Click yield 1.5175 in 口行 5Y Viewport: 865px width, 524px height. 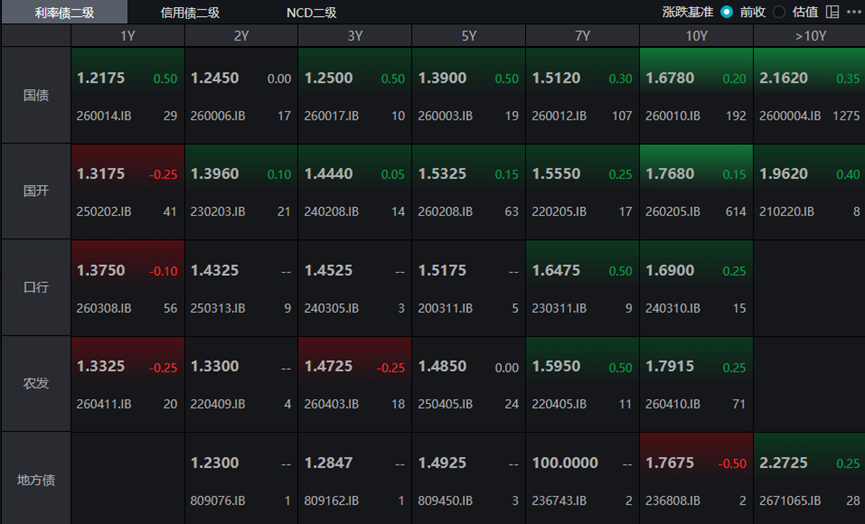442,270
